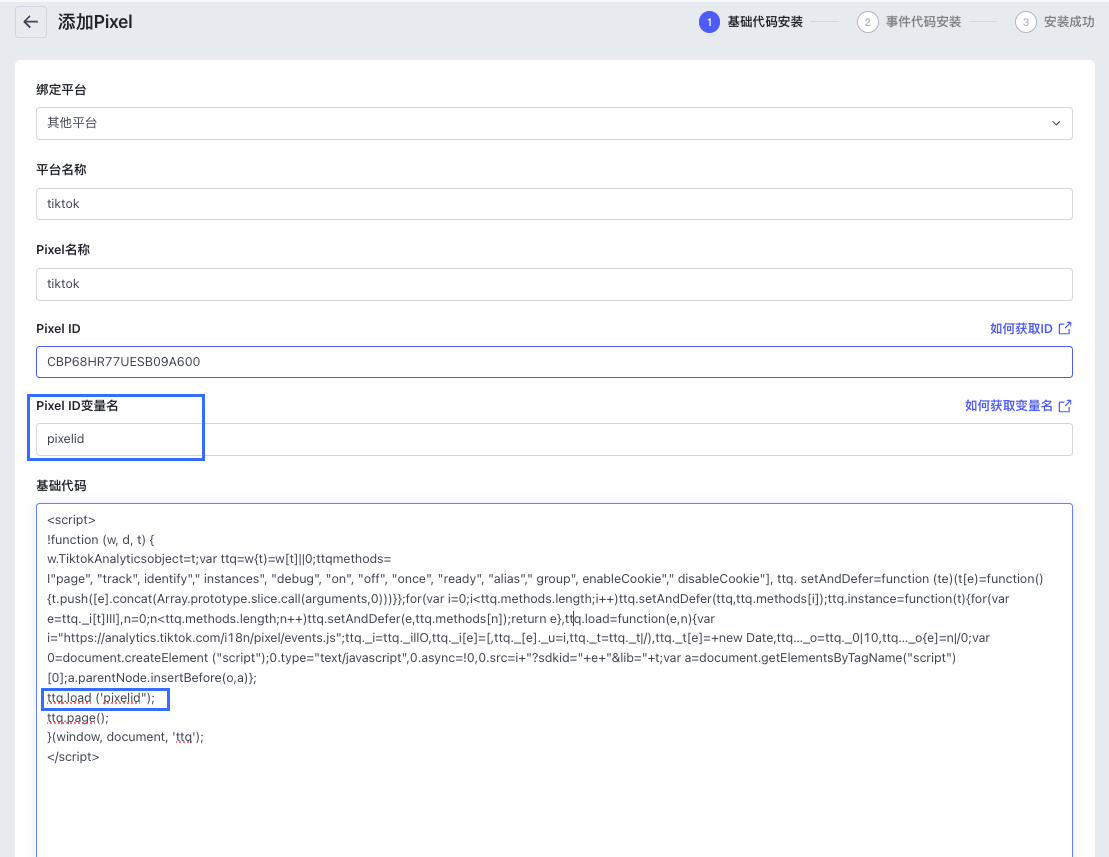The height and width of the screenshot is (857, 1109).
Task: Go to step 3 安装成功
Action: [1055, 22]
